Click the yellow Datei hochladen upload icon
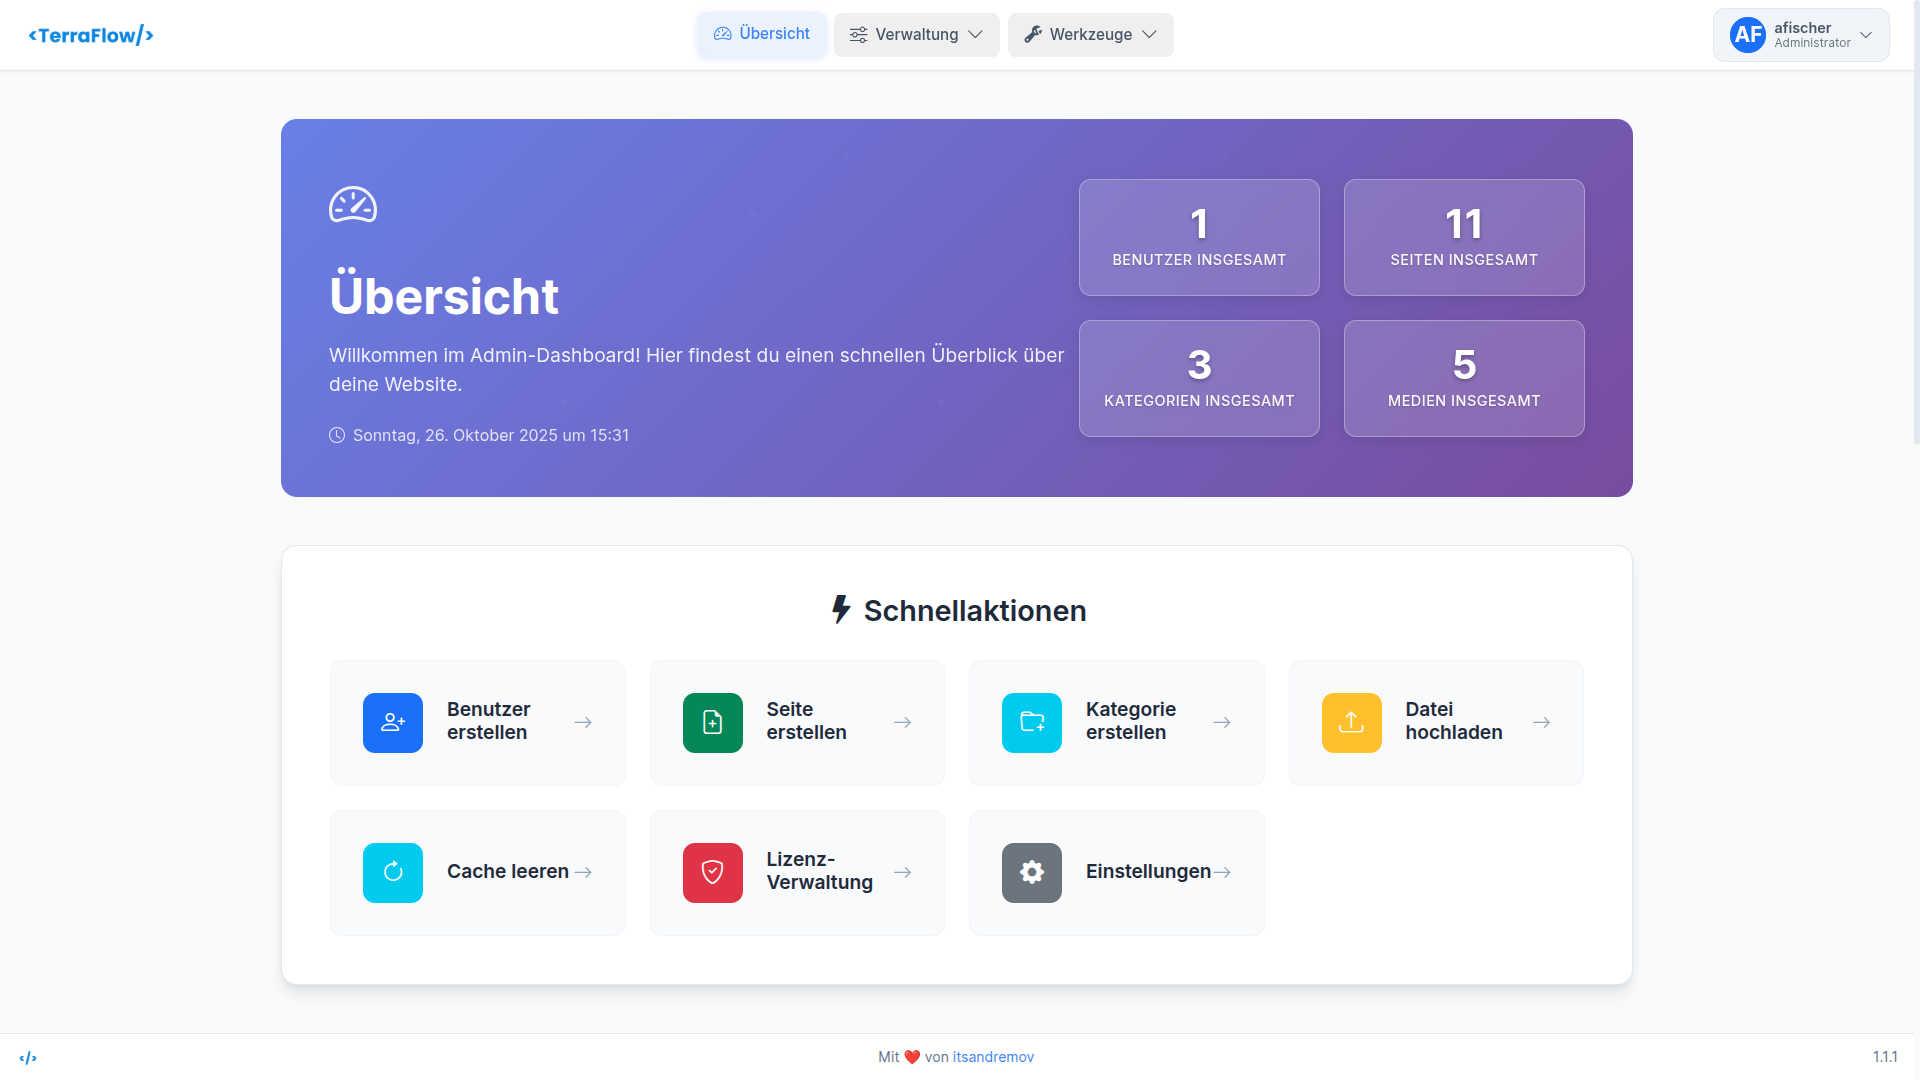This screenshot has width=1920, height=1080. coord(1351,722)
